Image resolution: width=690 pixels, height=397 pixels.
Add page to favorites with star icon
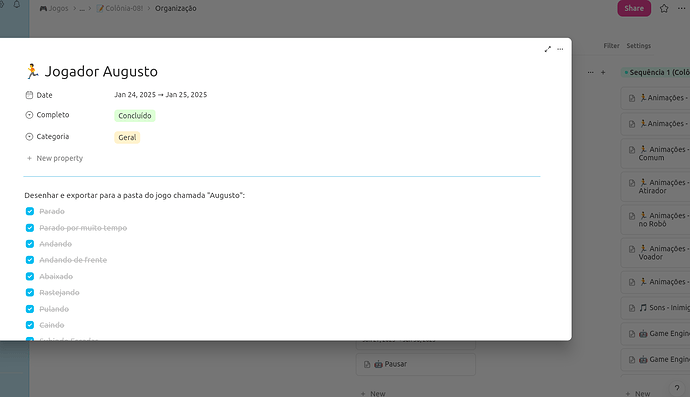664,8
